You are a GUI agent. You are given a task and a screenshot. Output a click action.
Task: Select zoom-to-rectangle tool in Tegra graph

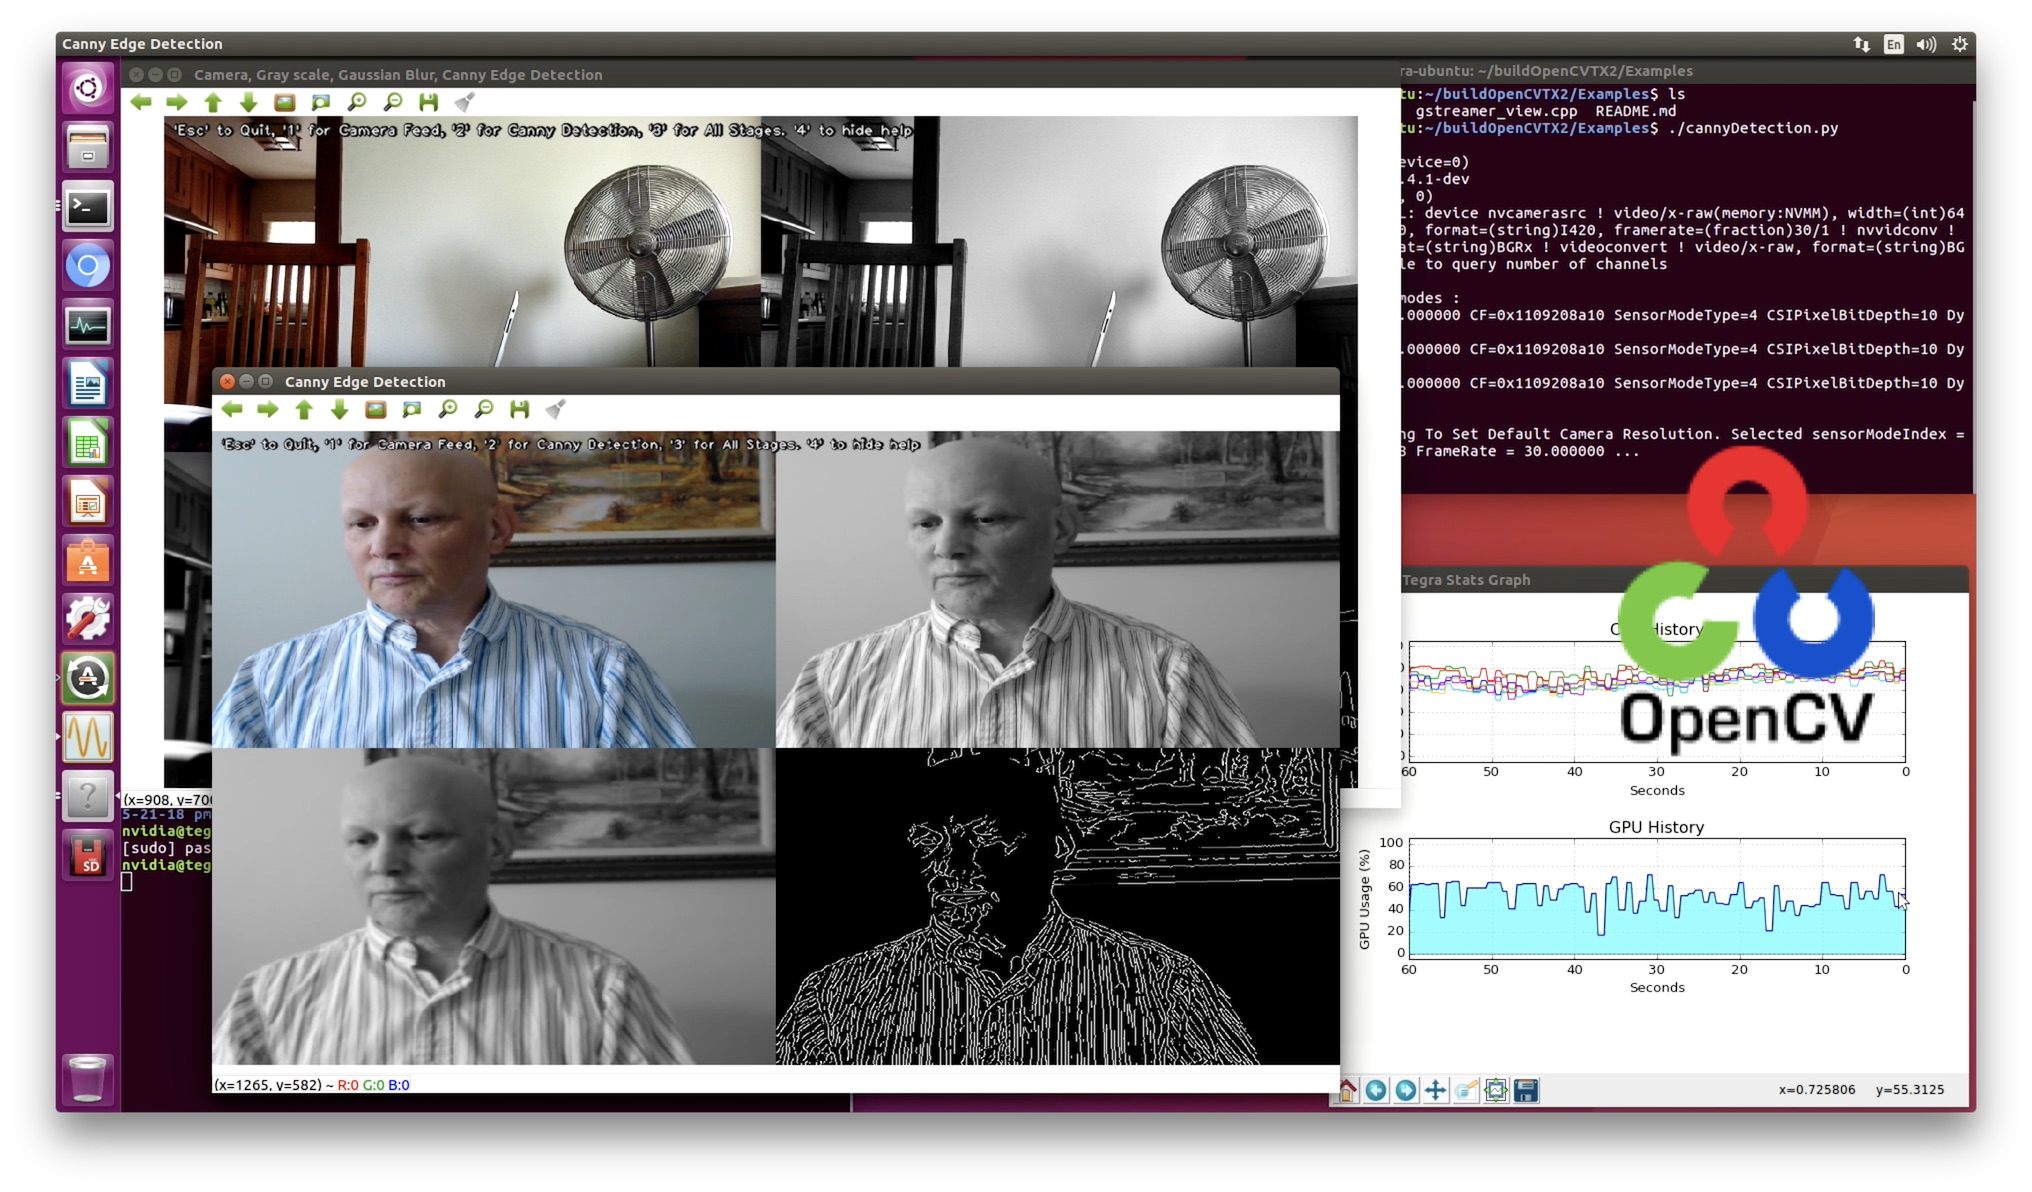tap(1466, 1090)
